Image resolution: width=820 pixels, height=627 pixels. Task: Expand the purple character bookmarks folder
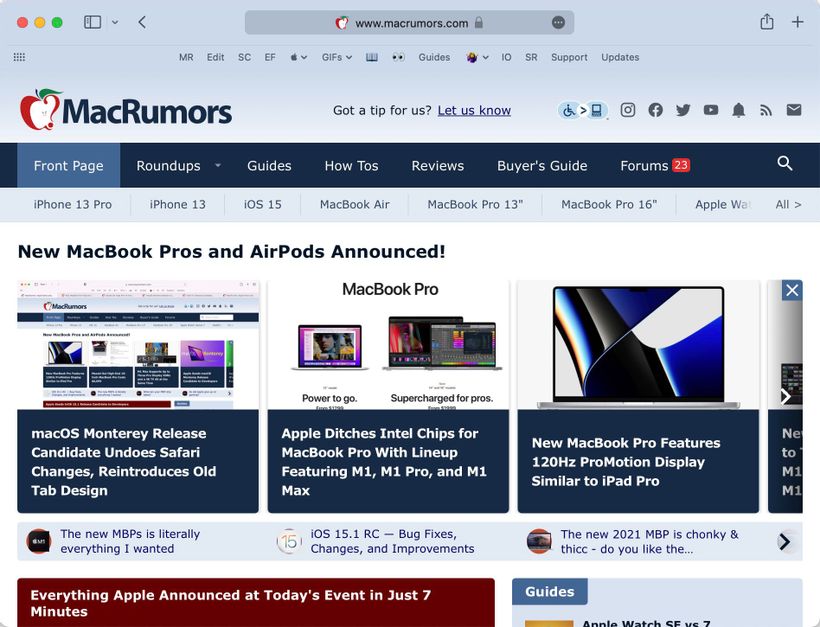coord(477,57)
